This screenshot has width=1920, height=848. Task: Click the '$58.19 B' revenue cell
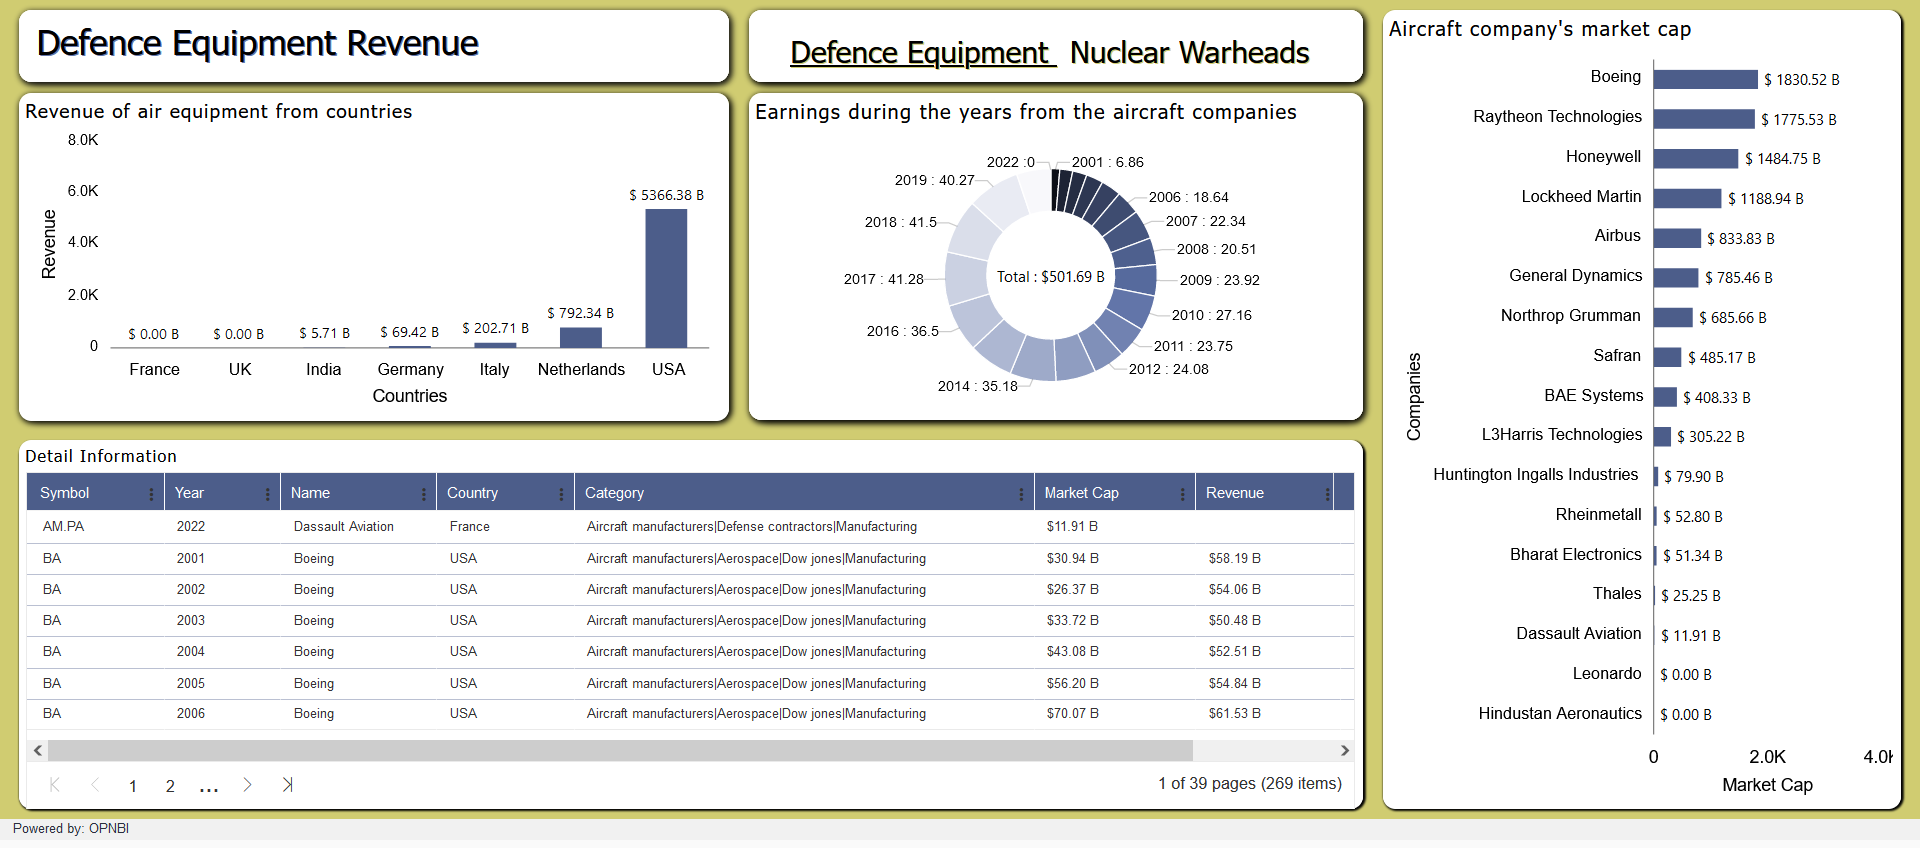pos(1234,558)
